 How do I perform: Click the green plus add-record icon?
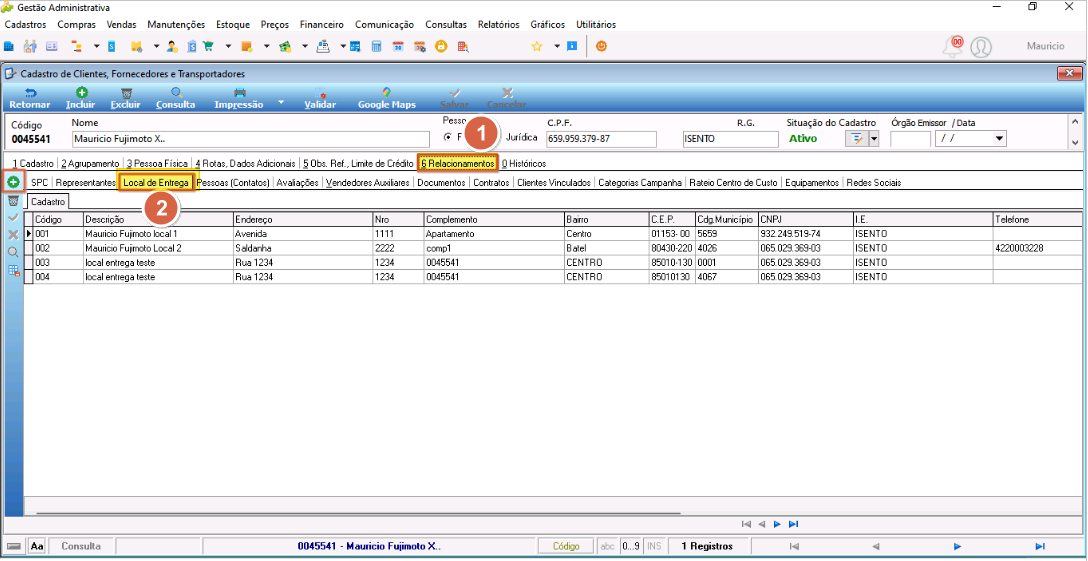tap(13, 182)
